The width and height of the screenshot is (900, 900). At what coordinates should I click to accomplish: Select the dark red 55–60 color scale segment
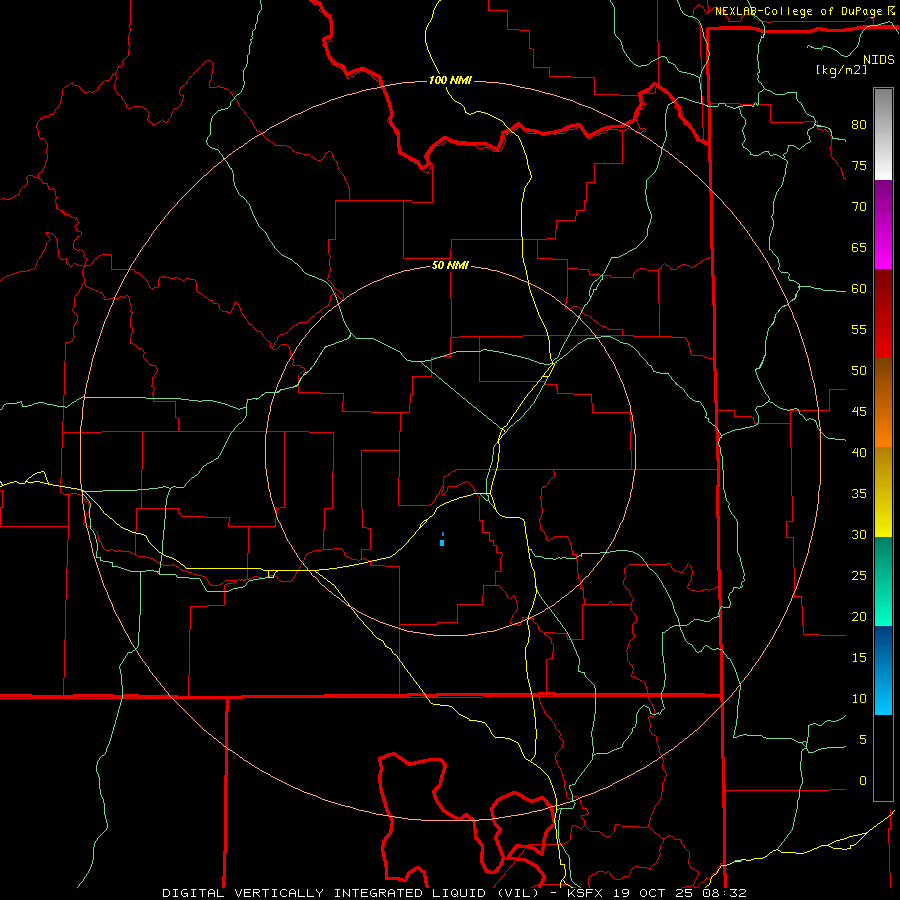pos(883,314)
